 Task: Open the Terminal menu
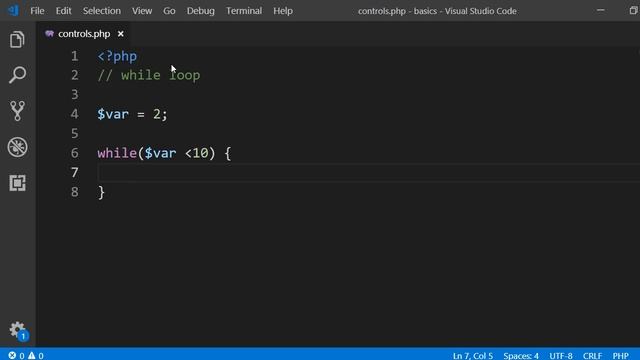244,11
